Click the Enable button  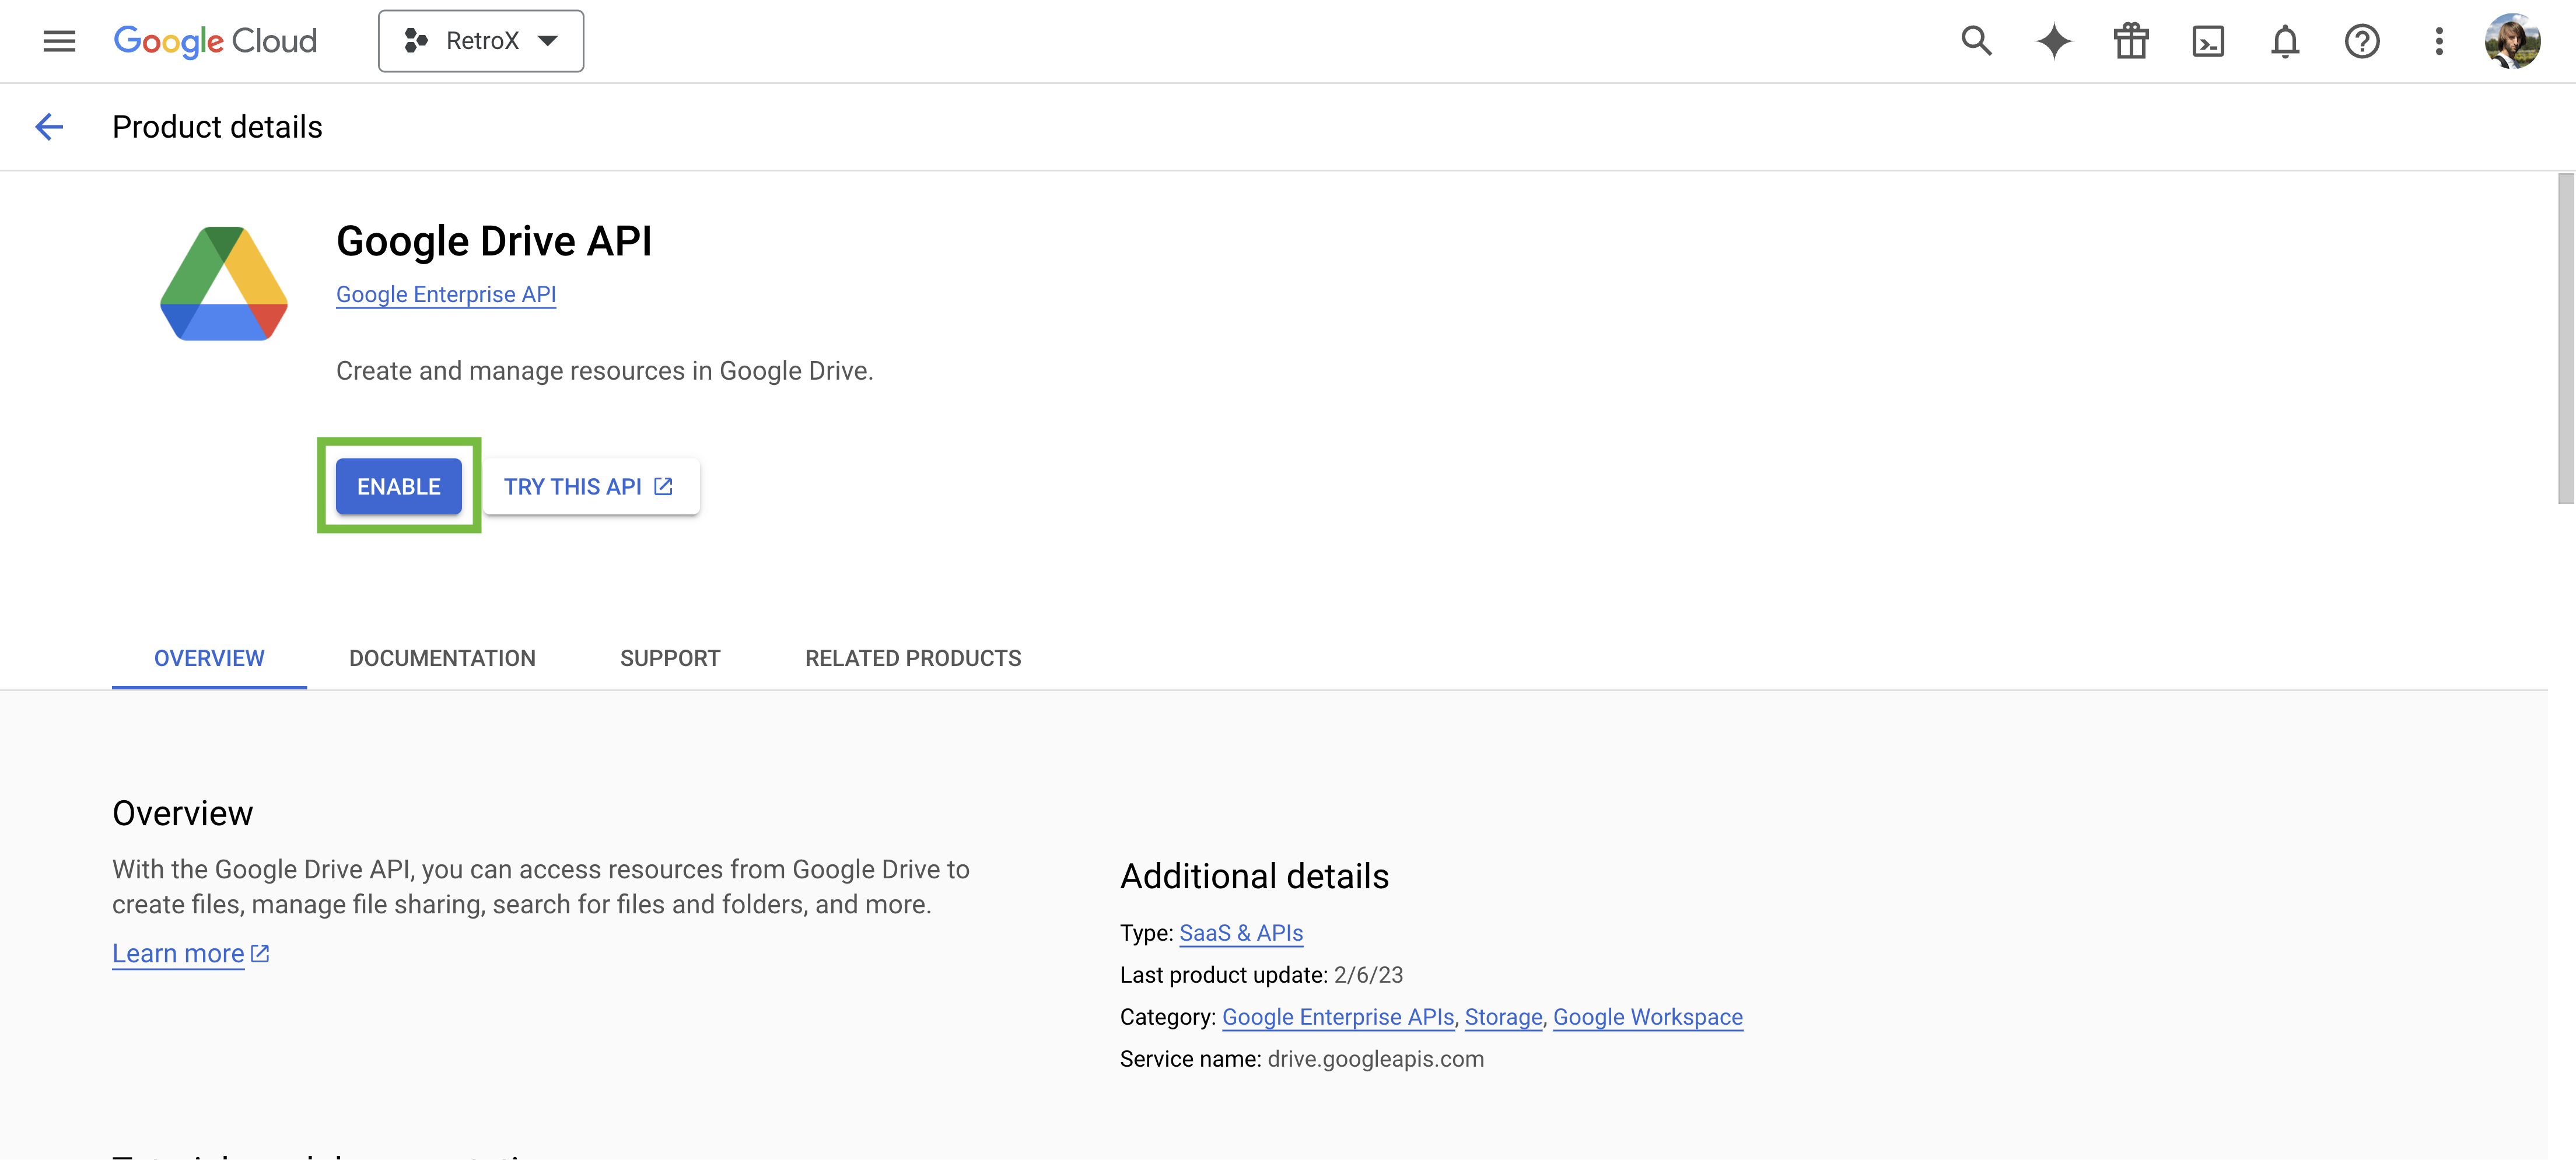pos(399,486)
